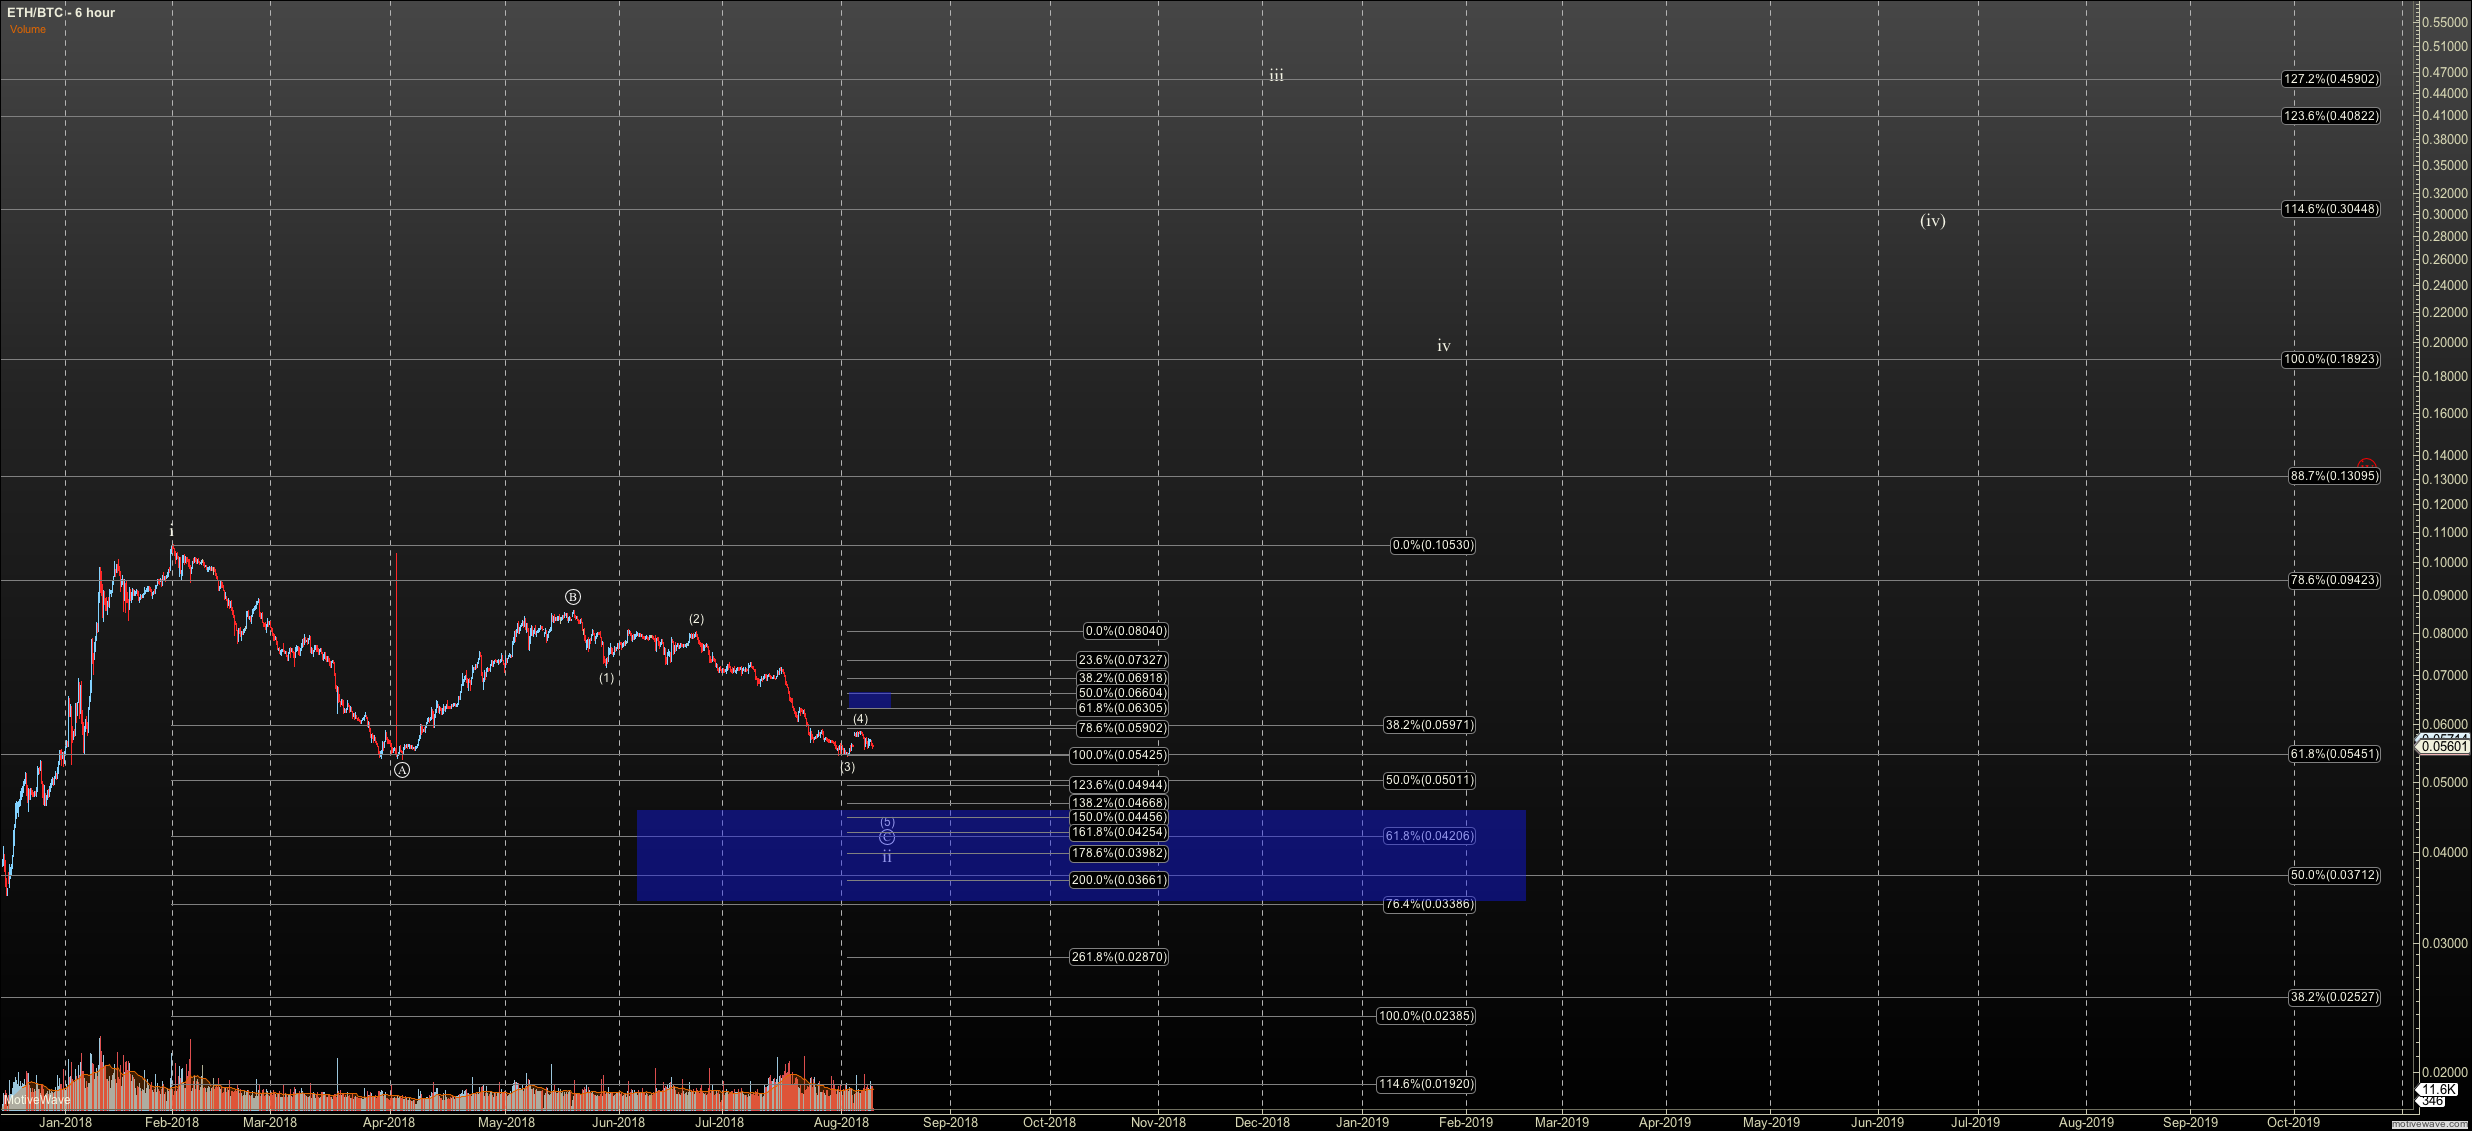Click the (4) Elliott wave label
2472x1131 pixels.
coord(860,719)
